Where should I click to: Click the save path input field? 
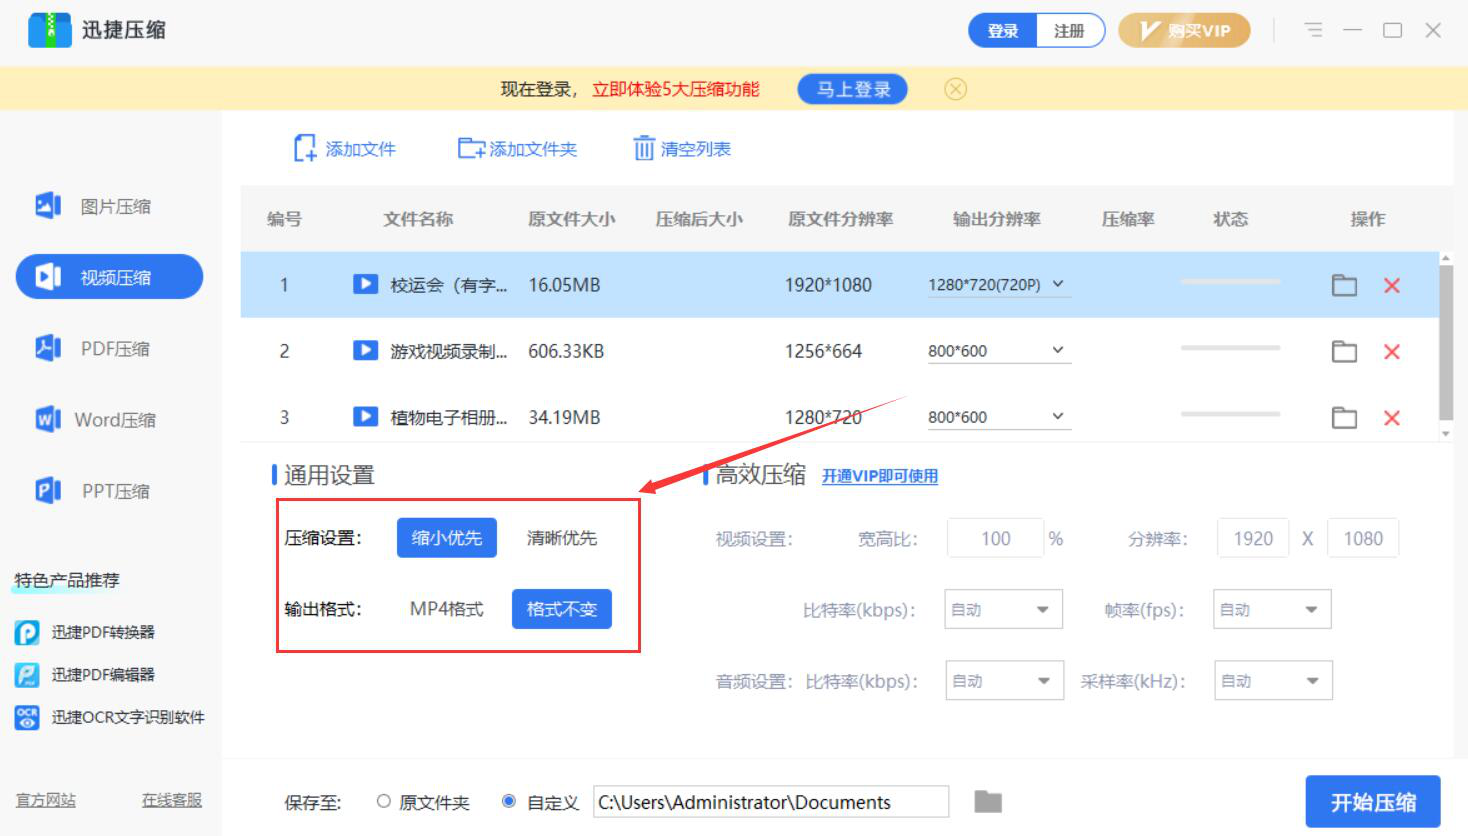coord(771,802)
